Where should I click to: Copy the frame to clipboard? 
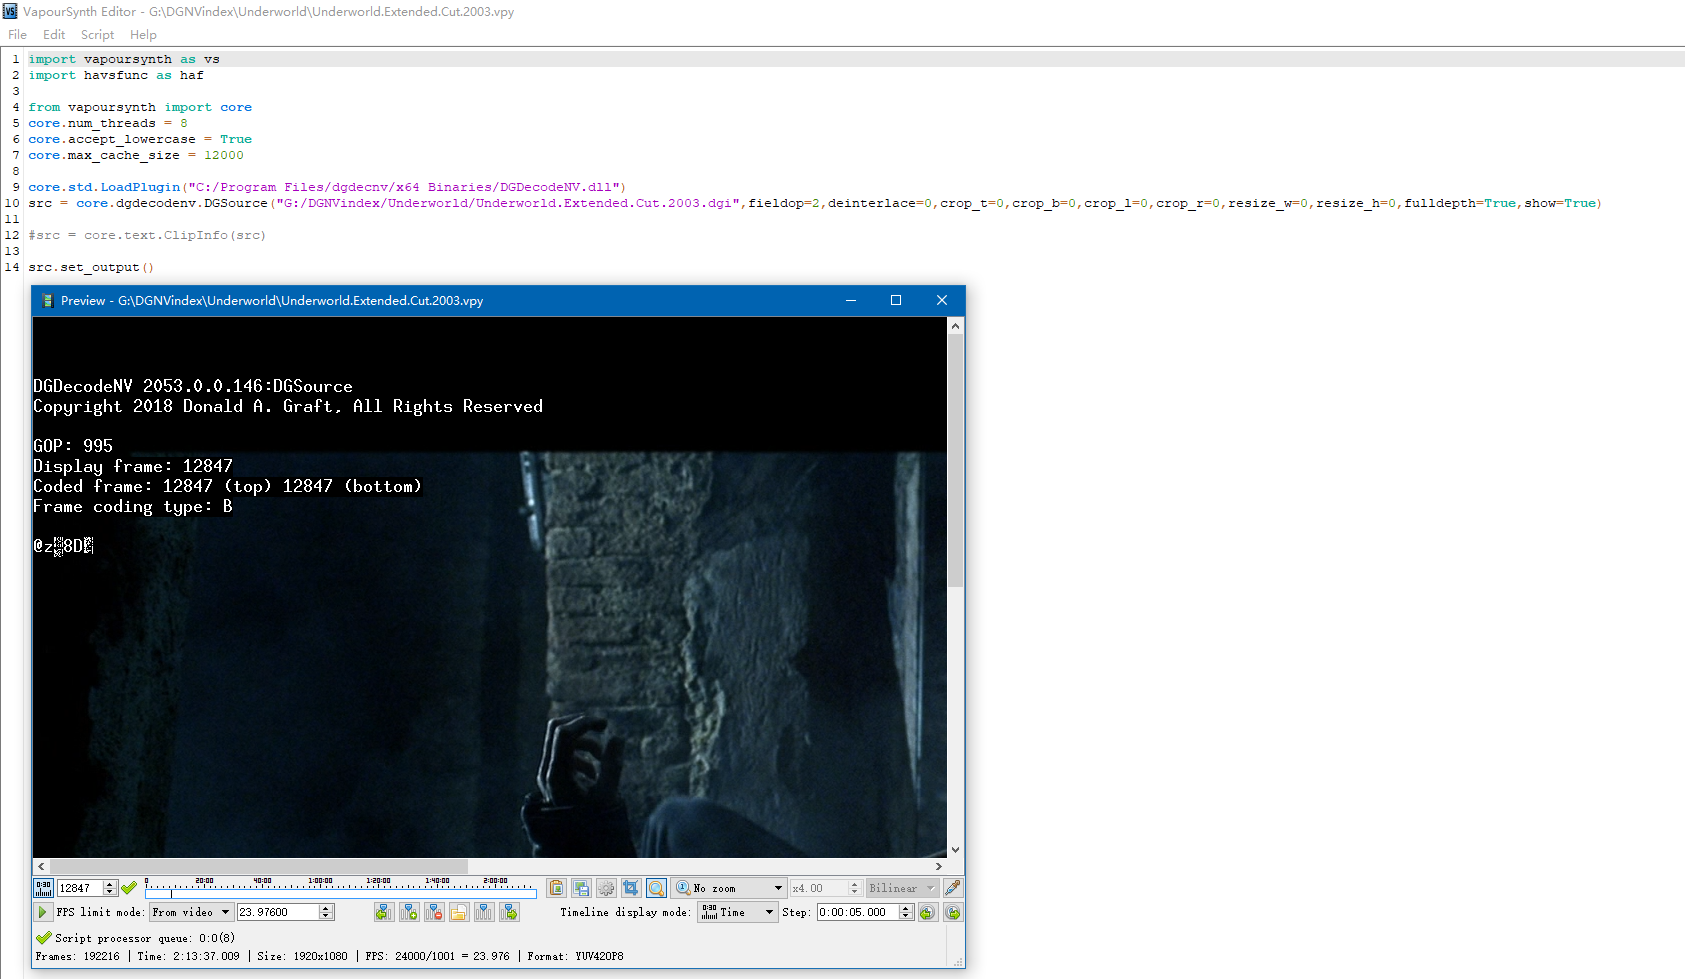click(x=557, y=888)
